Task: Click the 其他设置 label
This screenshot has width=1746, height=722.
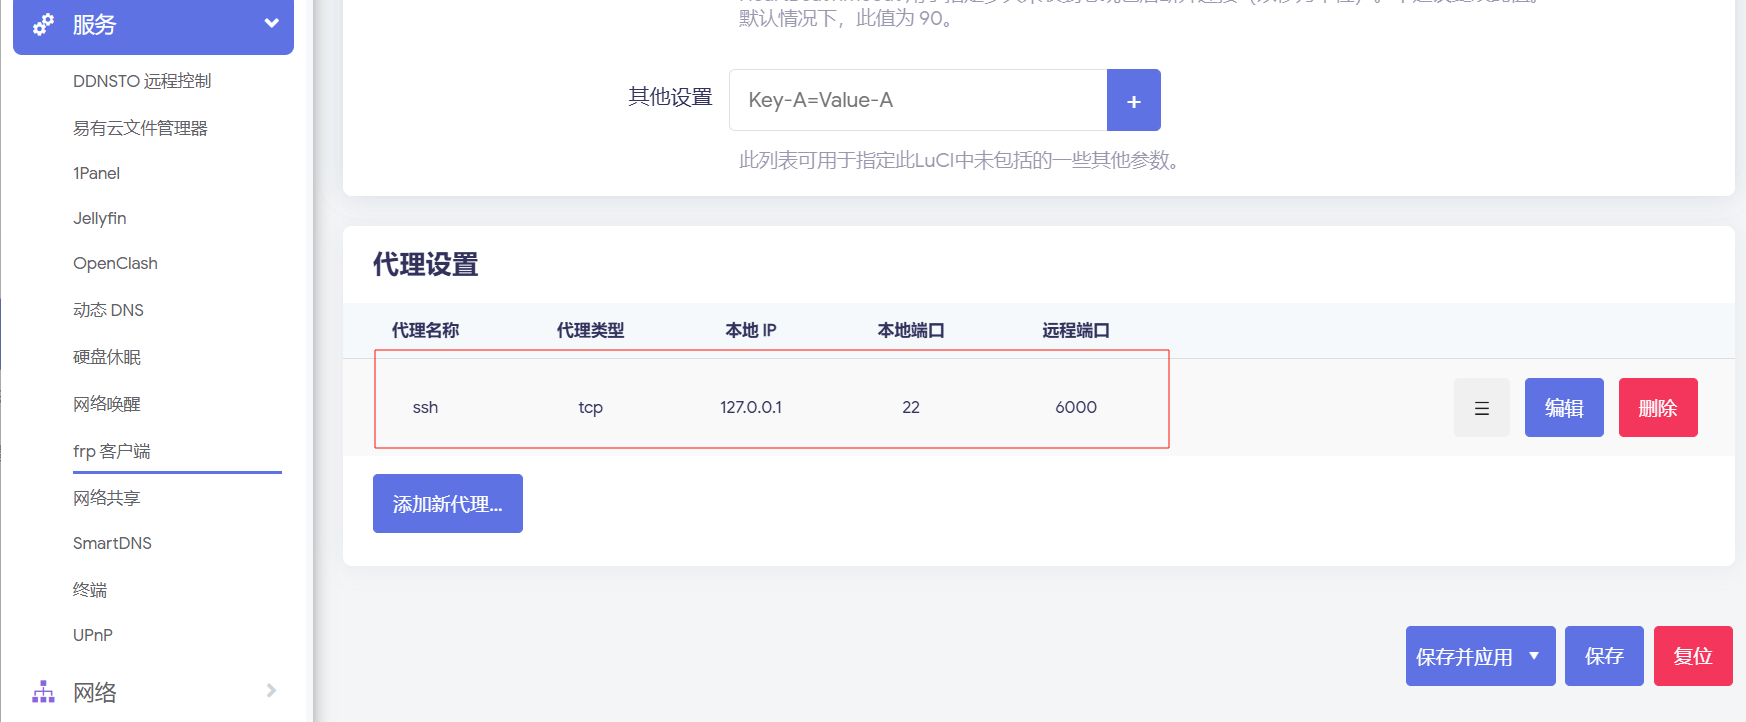Action: (670, 97)
